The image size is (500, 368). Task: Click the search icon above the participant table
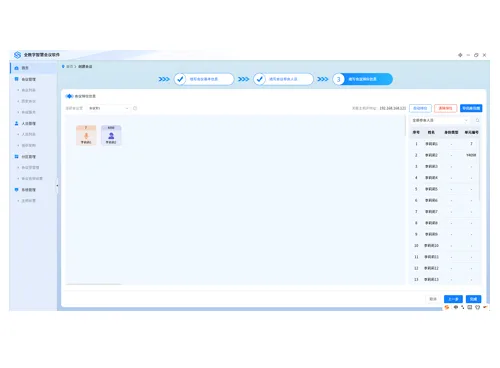[477, 120]
